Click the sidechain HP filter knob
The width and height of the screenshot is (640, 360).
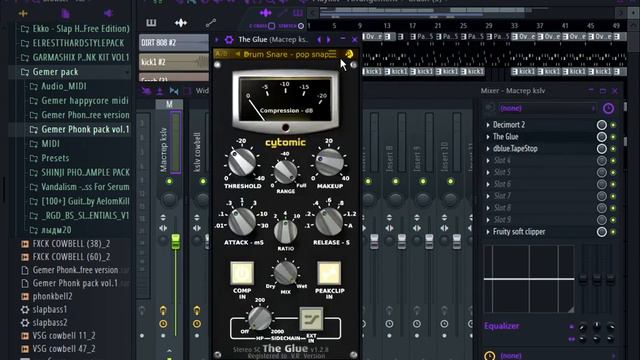pyautogui.click(x=260, y=318)
